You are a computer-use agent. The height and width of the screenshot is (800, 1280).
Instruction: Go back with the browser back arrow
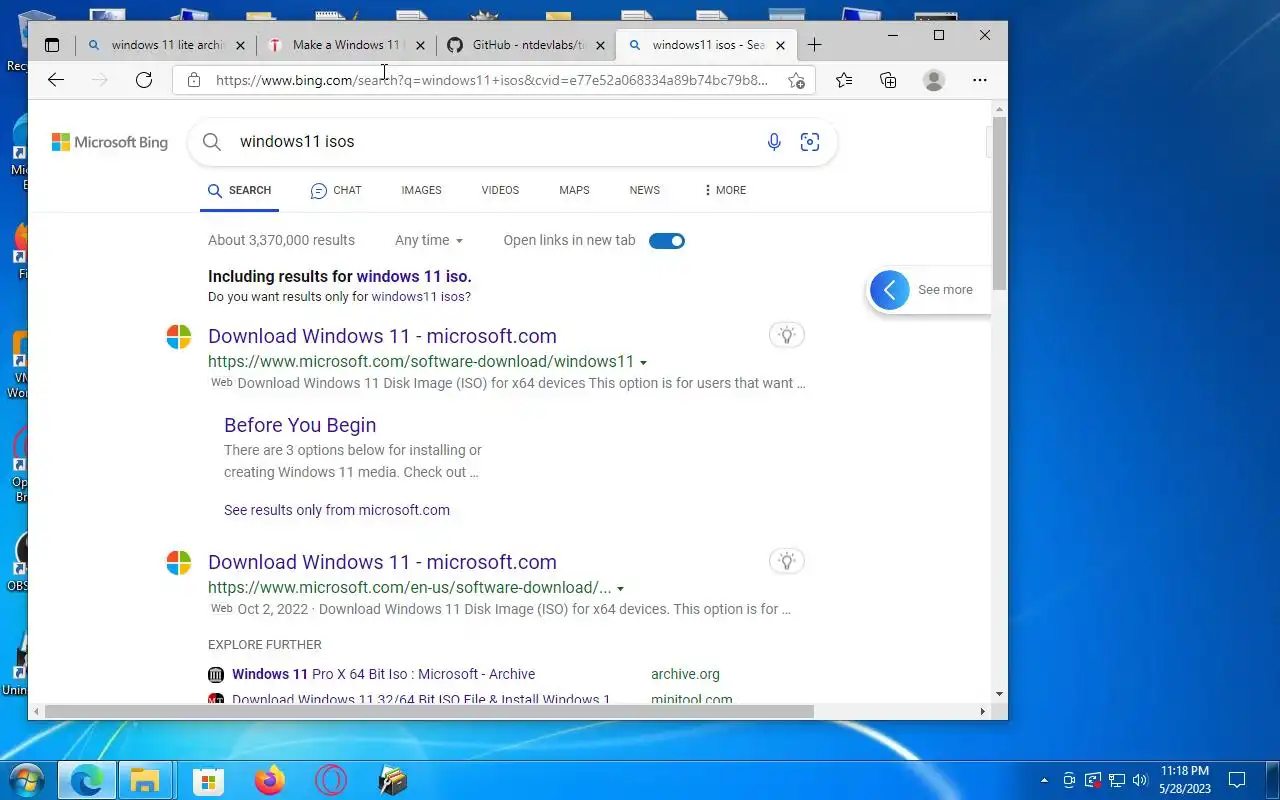pos(56,80)
